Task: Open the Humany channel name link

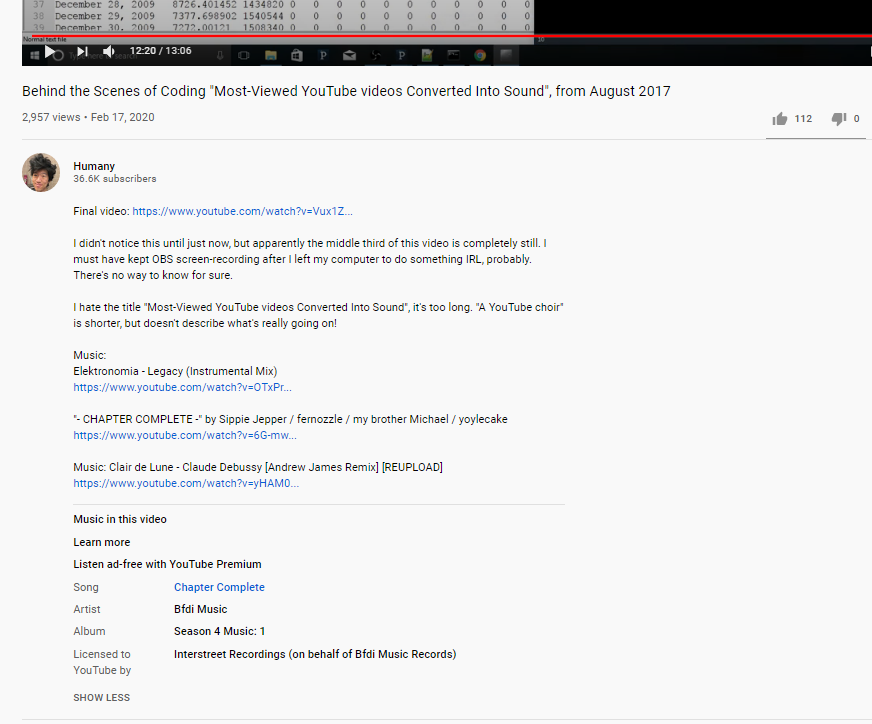Action: point(94,166)
